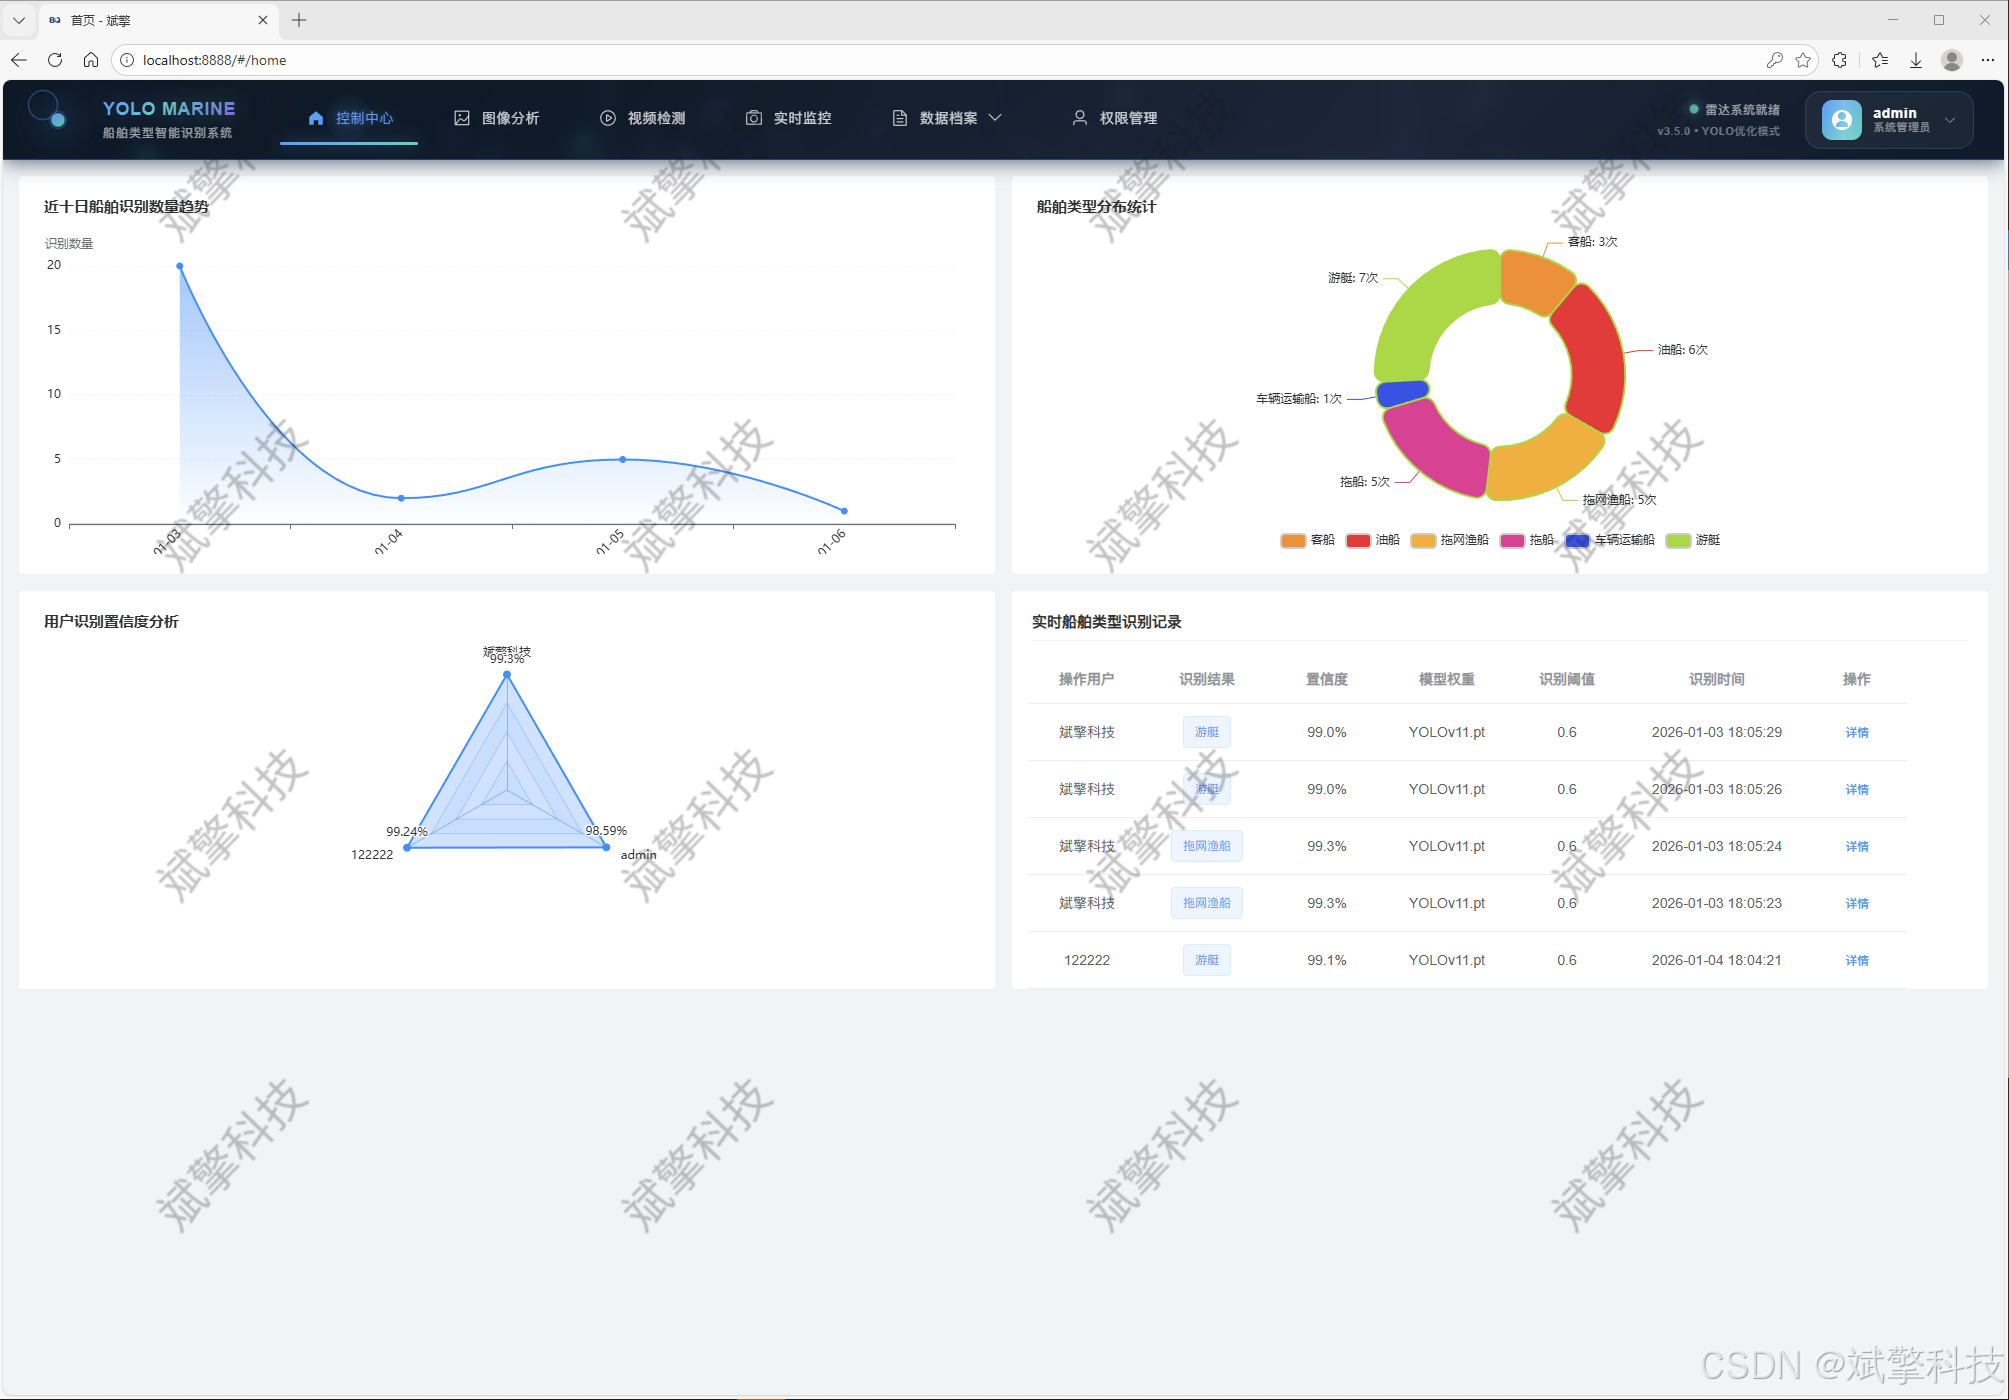The height and width of the screenshot is (1400, 2009).
Task: Expand the 数据档案 dropdown arrow
Action: [995, 118]
